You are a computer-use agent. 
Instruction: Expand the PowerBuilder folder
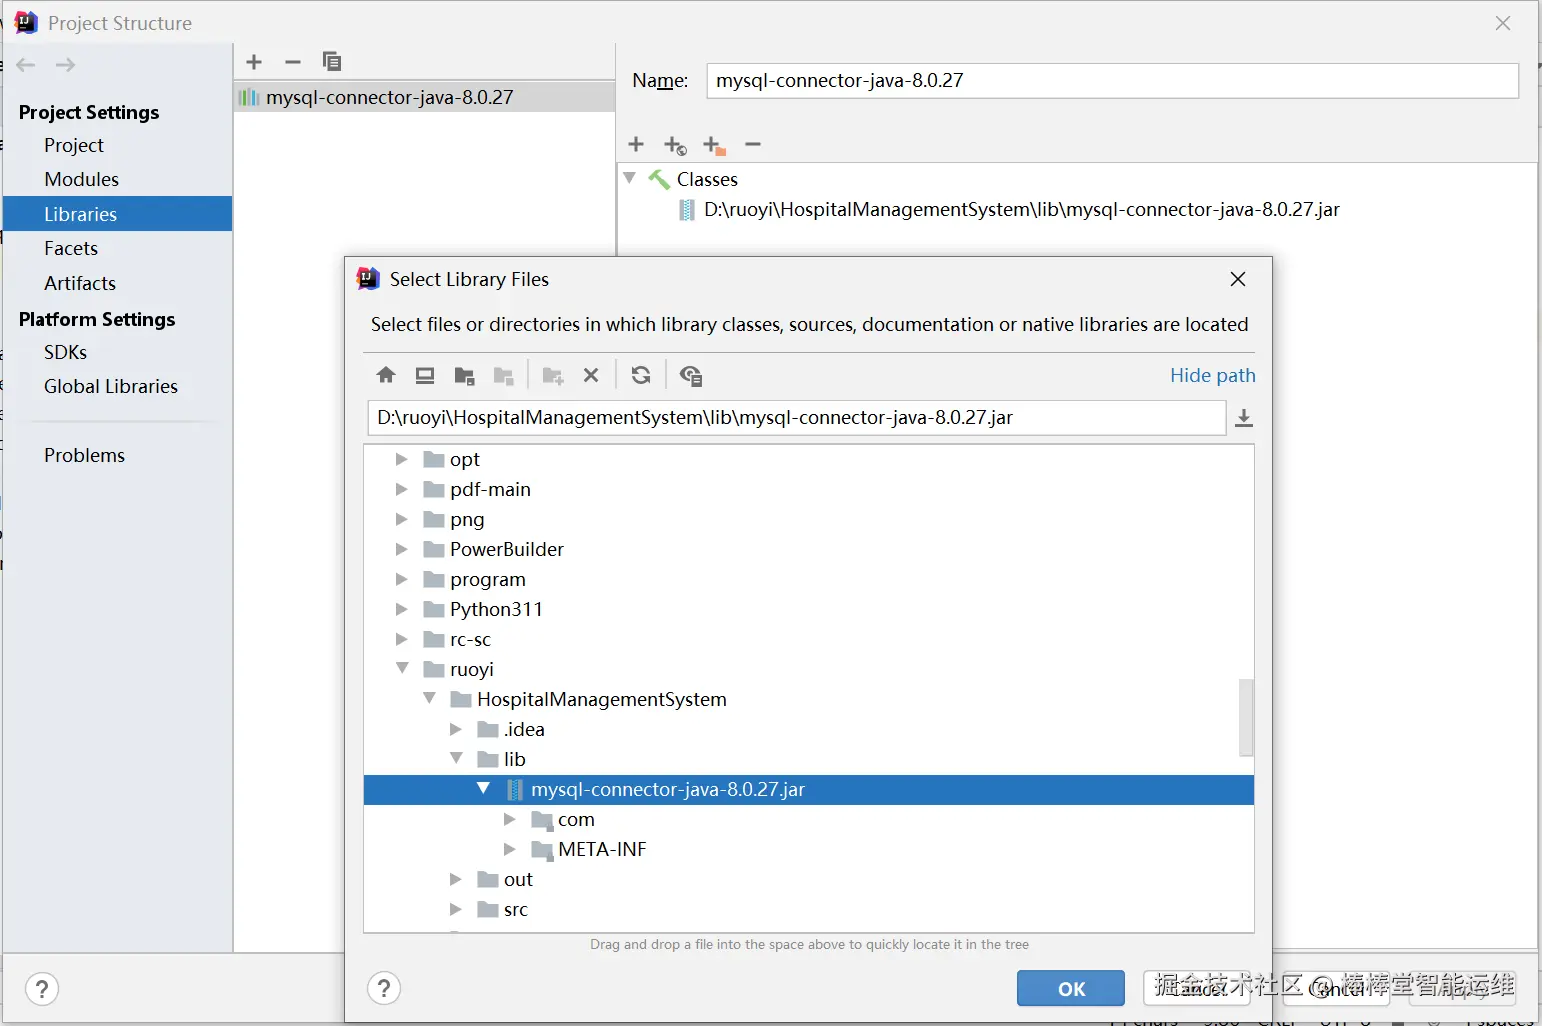point(401,549)
